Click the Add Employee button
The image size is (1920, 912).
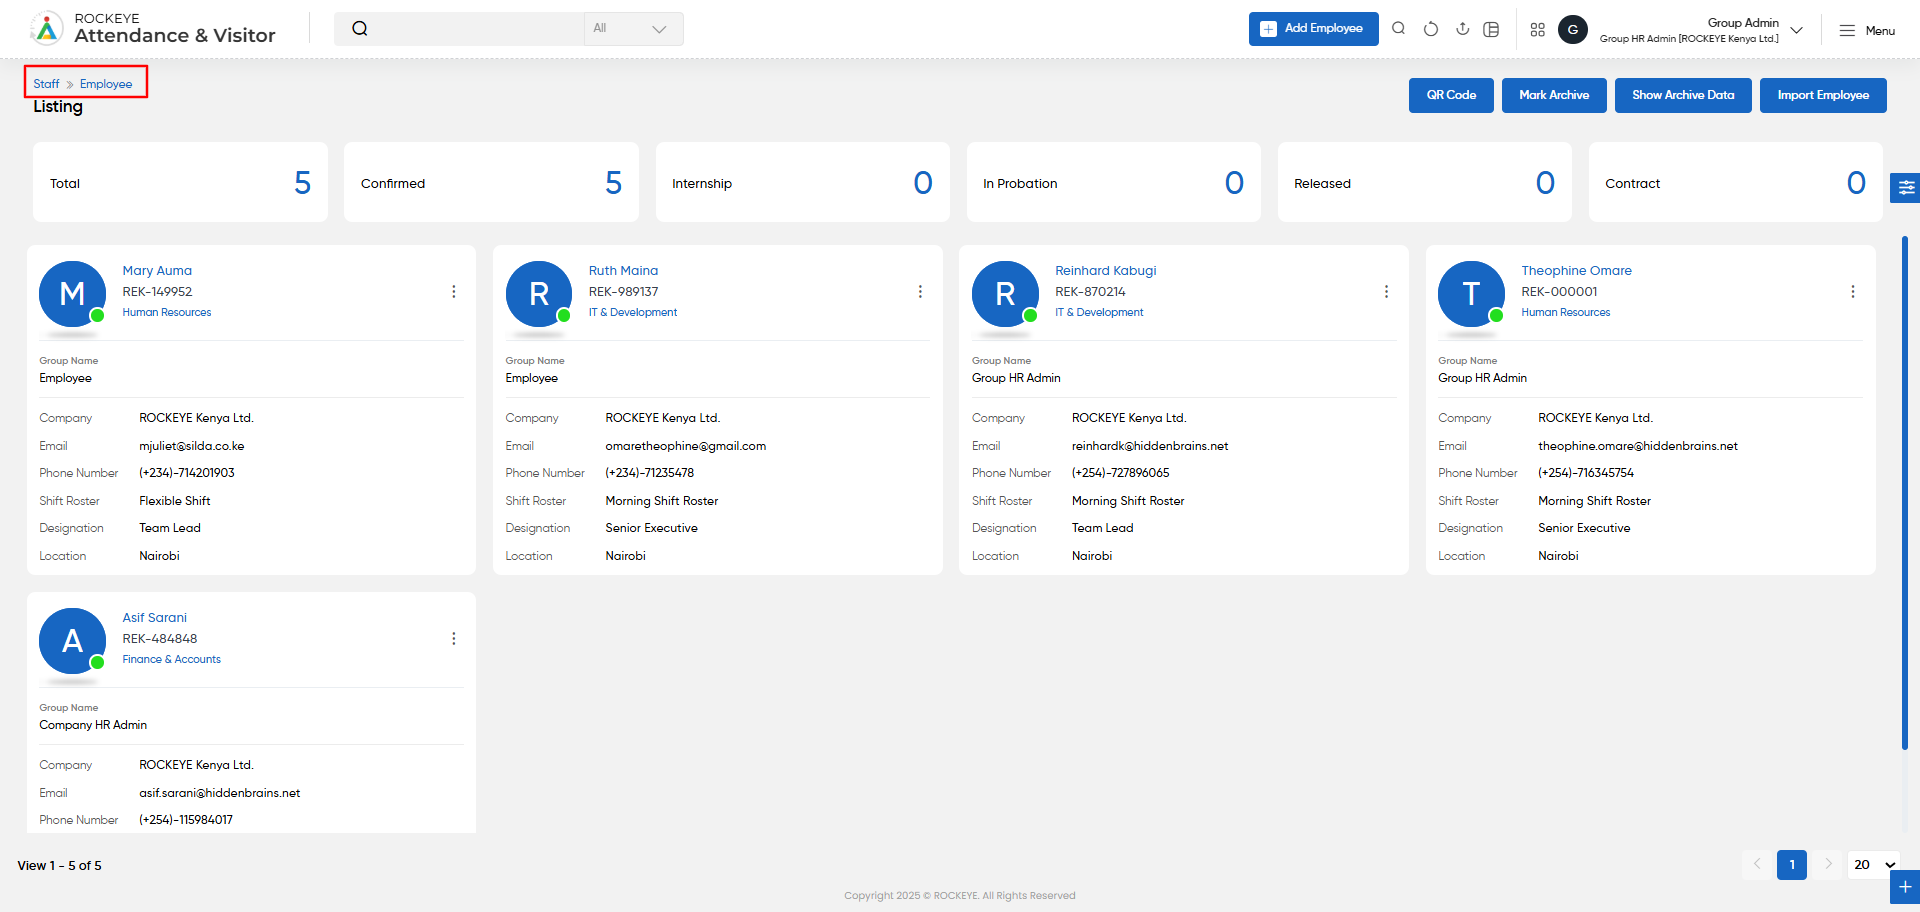coord(1313,29)
